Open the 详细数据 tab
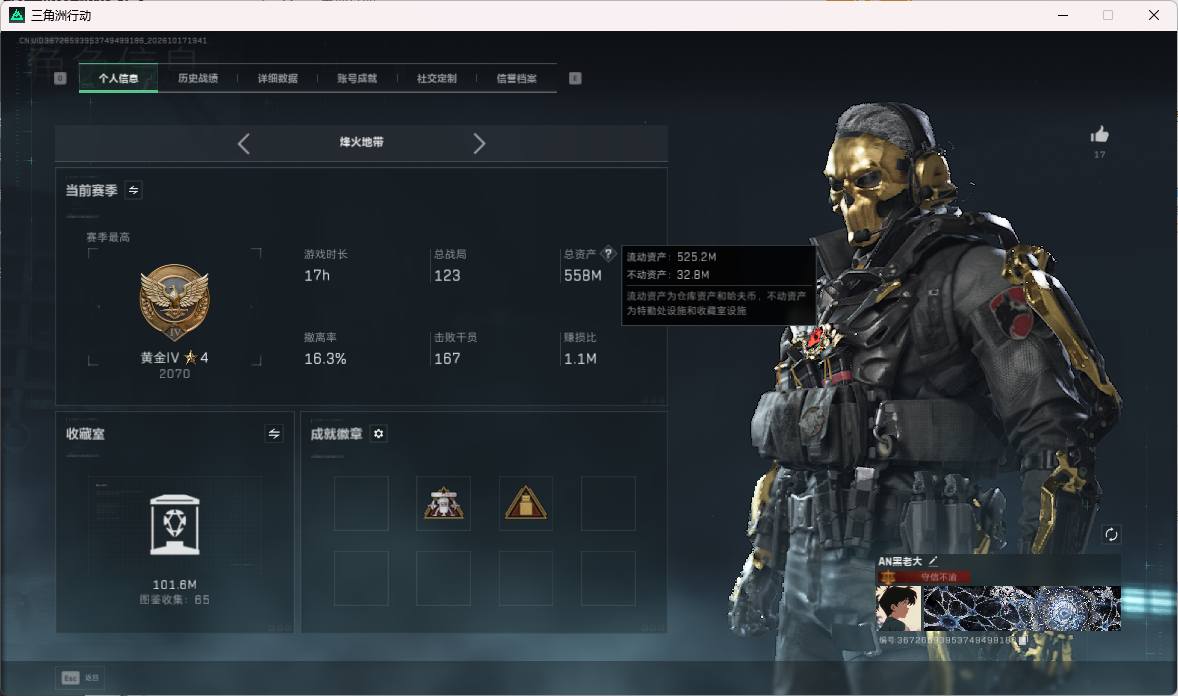This screenshot has width=1178, height=696. point(277,78)
